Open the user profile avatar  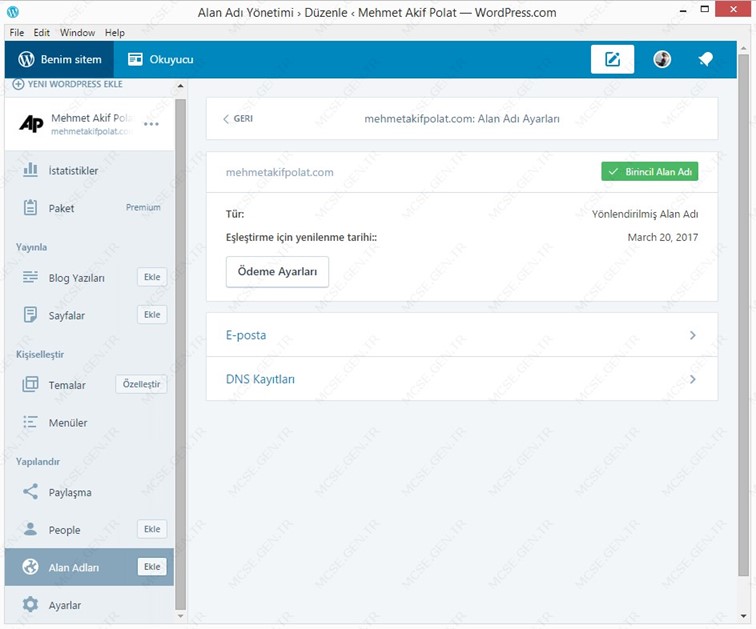pyautogui.click(x=662, y=59)
